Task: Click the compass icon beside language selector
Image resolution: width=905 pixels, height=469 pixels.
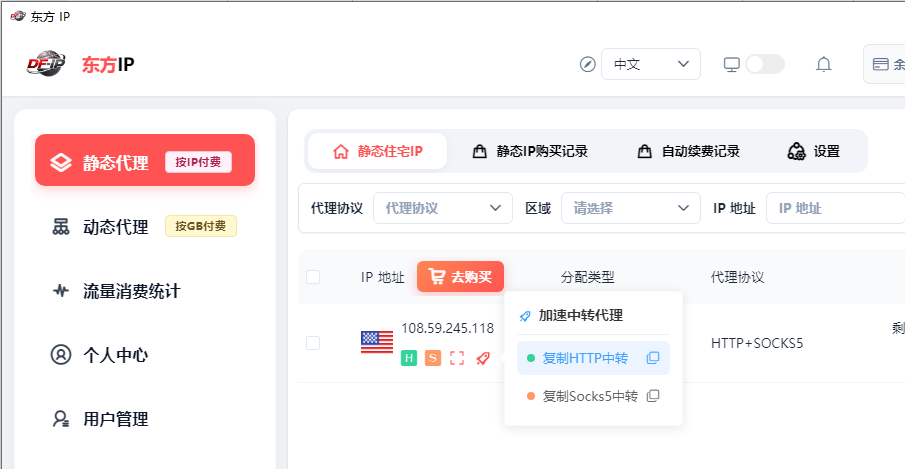Action: pyautogui.click(x=588, y=64)
